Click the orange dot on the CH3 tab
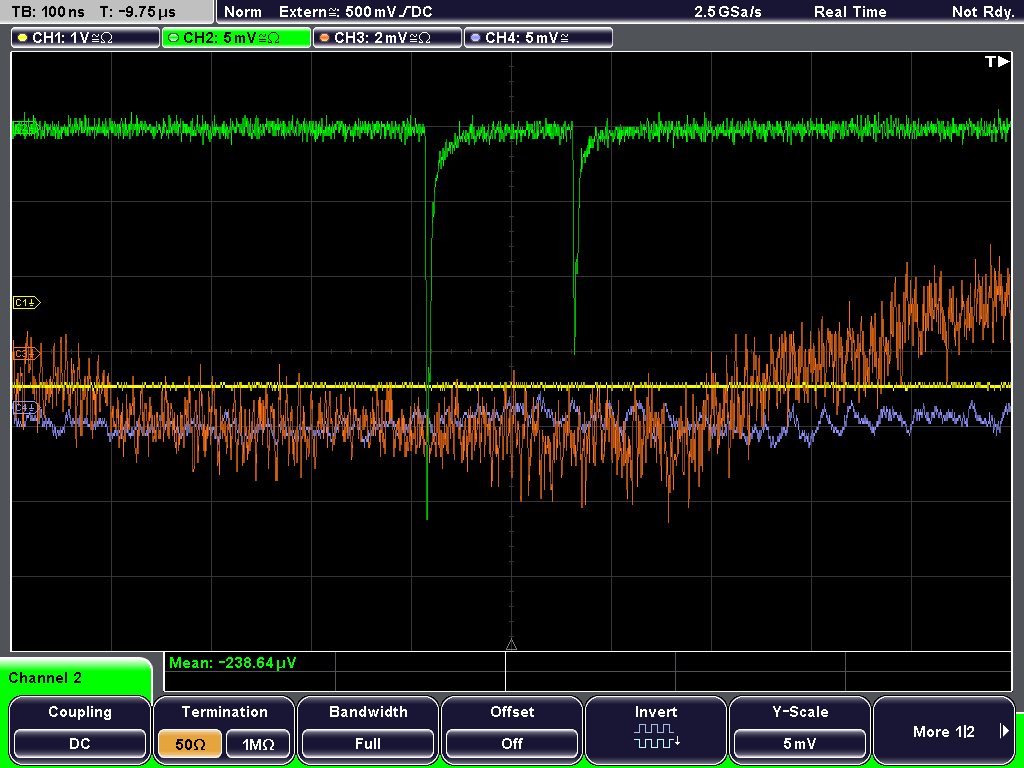Viewport: 1024px width, 768px height. click(325, 38)
